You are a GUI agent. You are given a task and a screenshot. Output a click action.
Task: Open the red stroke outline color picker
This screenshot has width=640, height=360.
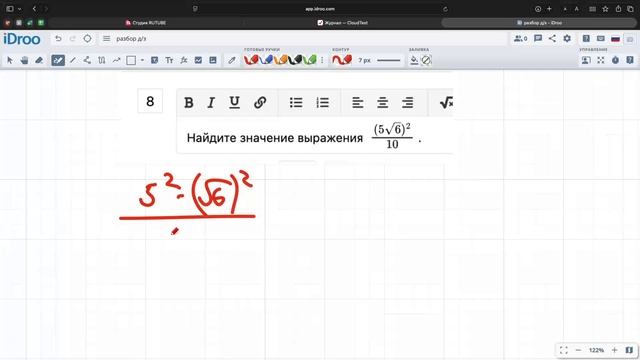(342, 60)
